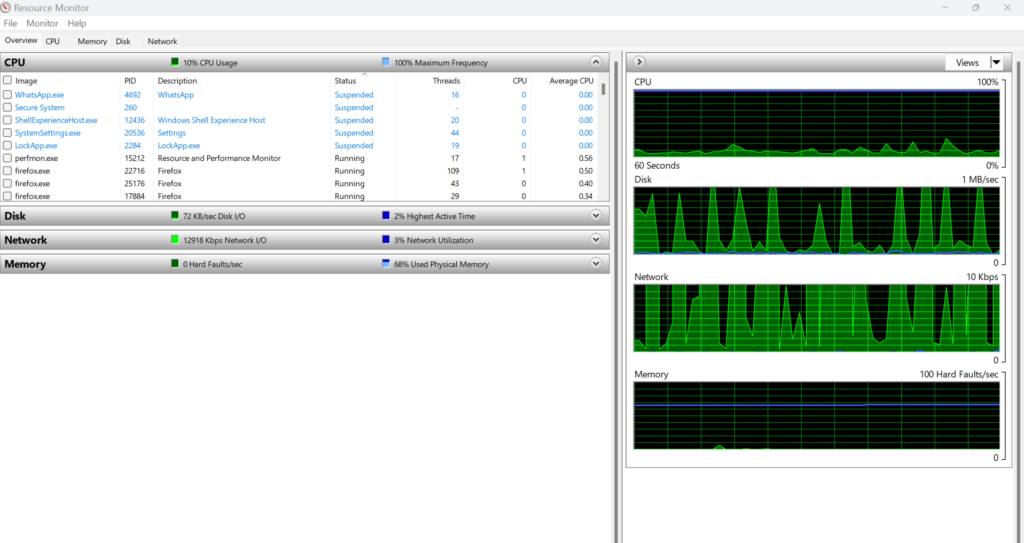Viewport: 1024px width, 543px height.
Task: Click the Threads column header
Action: coord(446,81)
